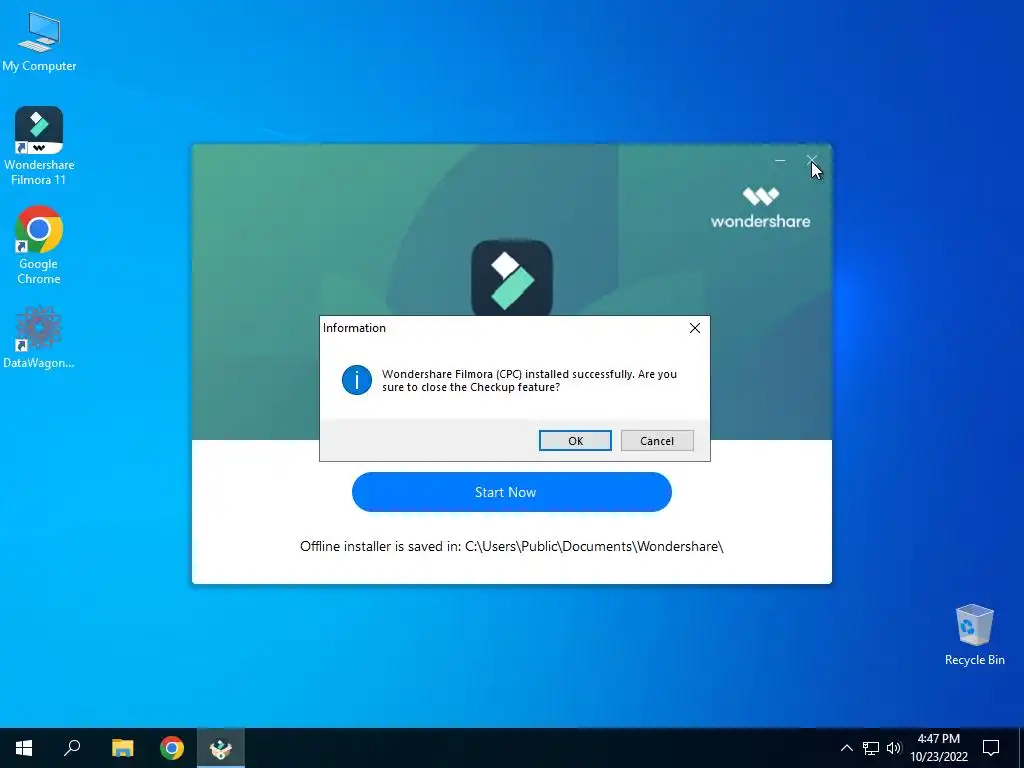1024x768 pixels.
Task: Click the blue info icon in the dialog
Action: (357, 380)
